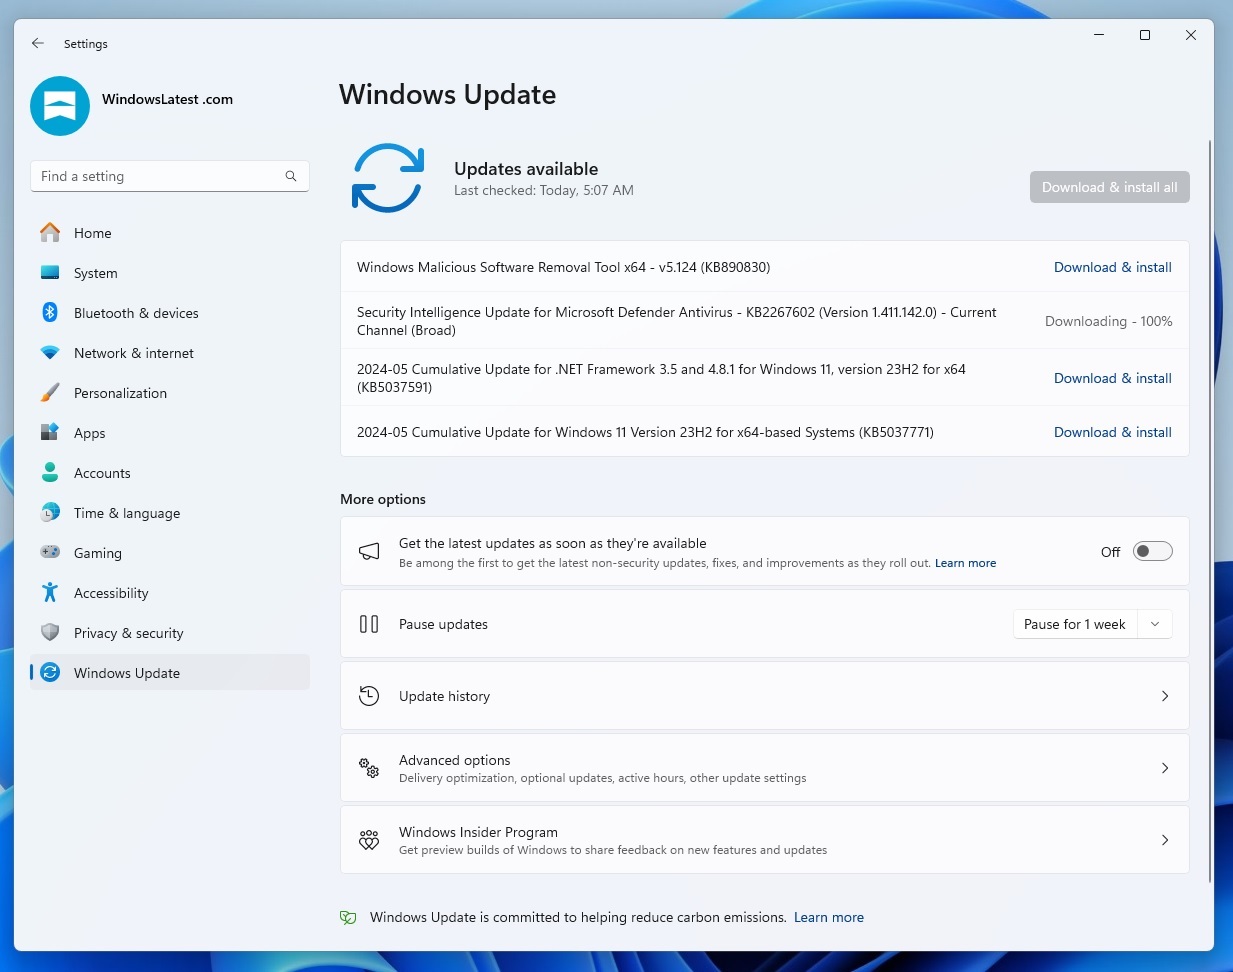Image resolution: width=1233 pixels, height=972 pixels.
Task: Open Apps settings label
Action: [x=90, y=433]
